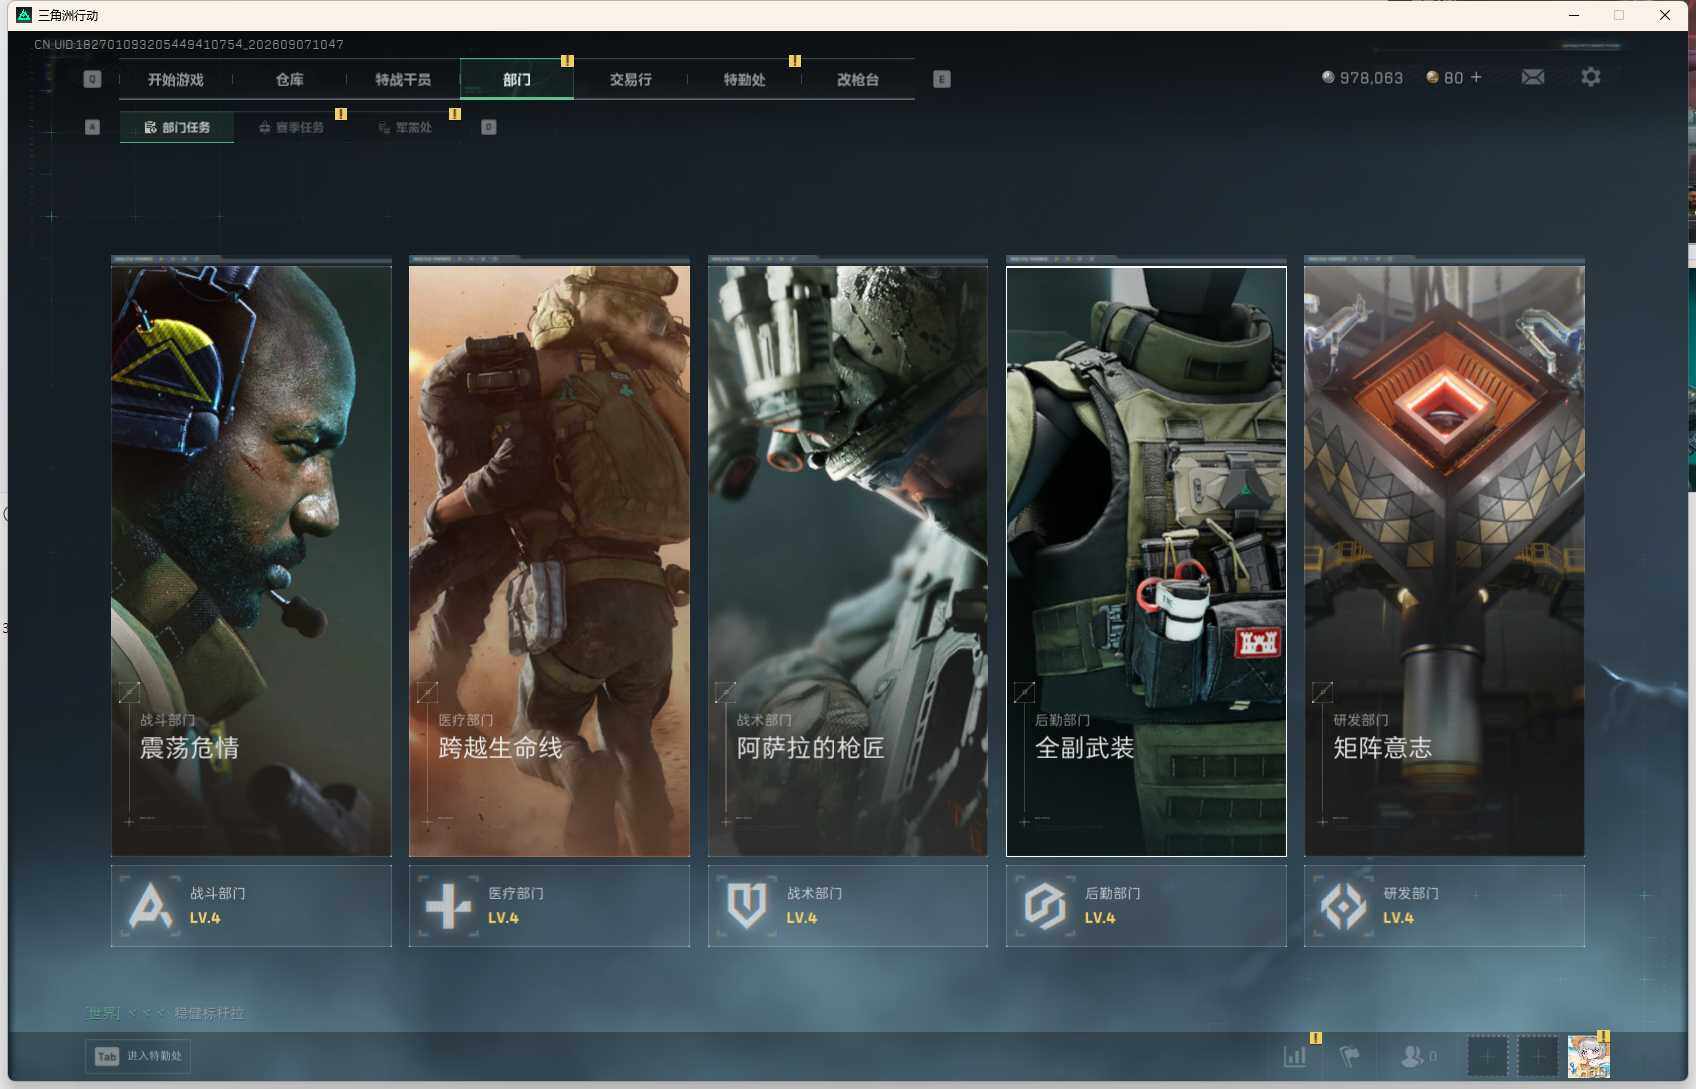Screen dimensions: 1696x1089
Task: Click the Tactical department (战术部门) shield icon
Action: click(747, 906)
